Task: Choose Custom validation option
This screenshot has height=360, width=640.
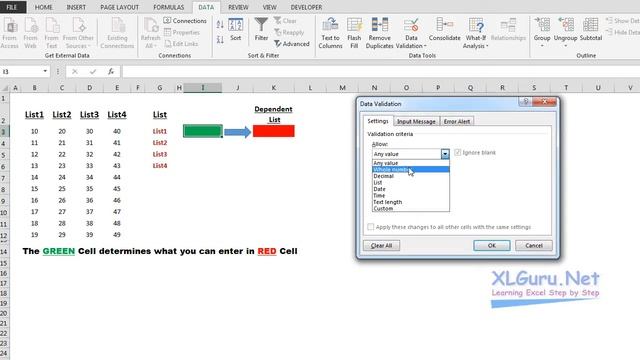Action: click(x=411, y=208)
